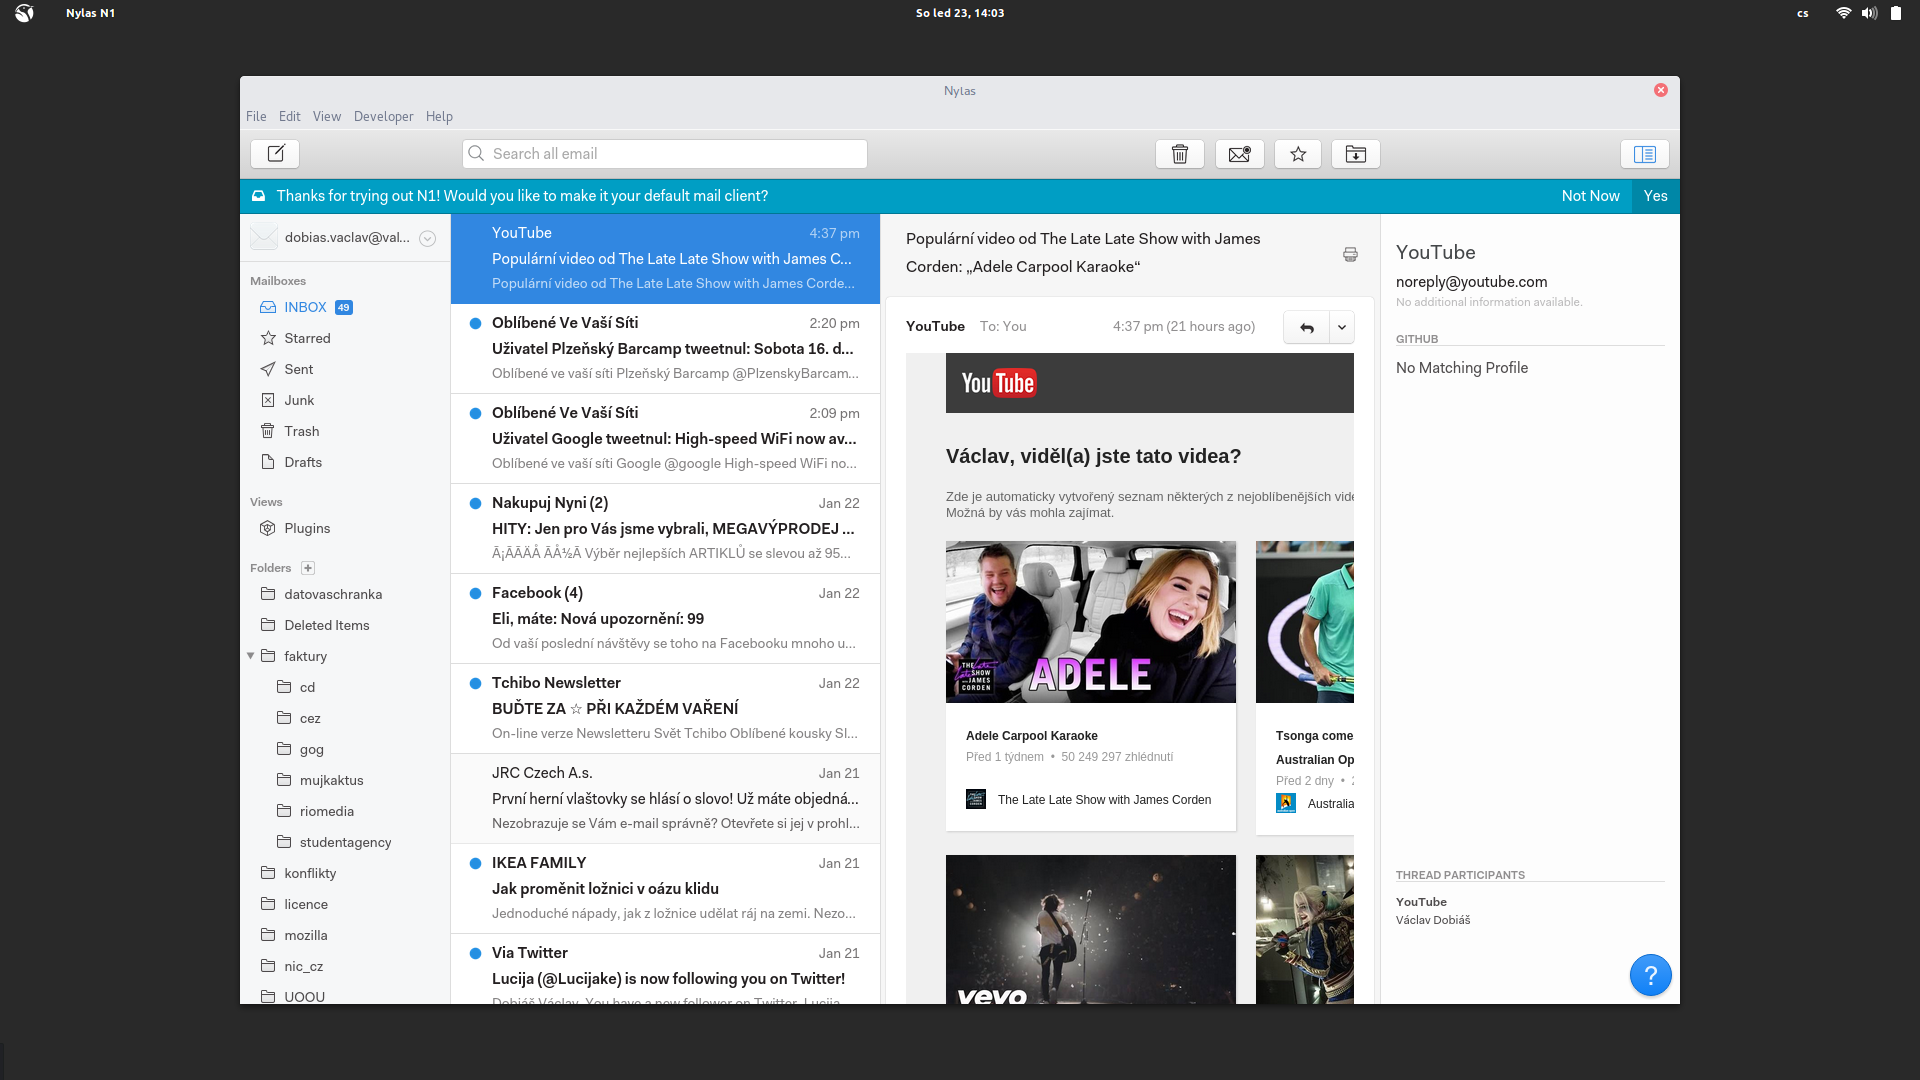Collapse the faktury folder tree

(x=250, y=656)
